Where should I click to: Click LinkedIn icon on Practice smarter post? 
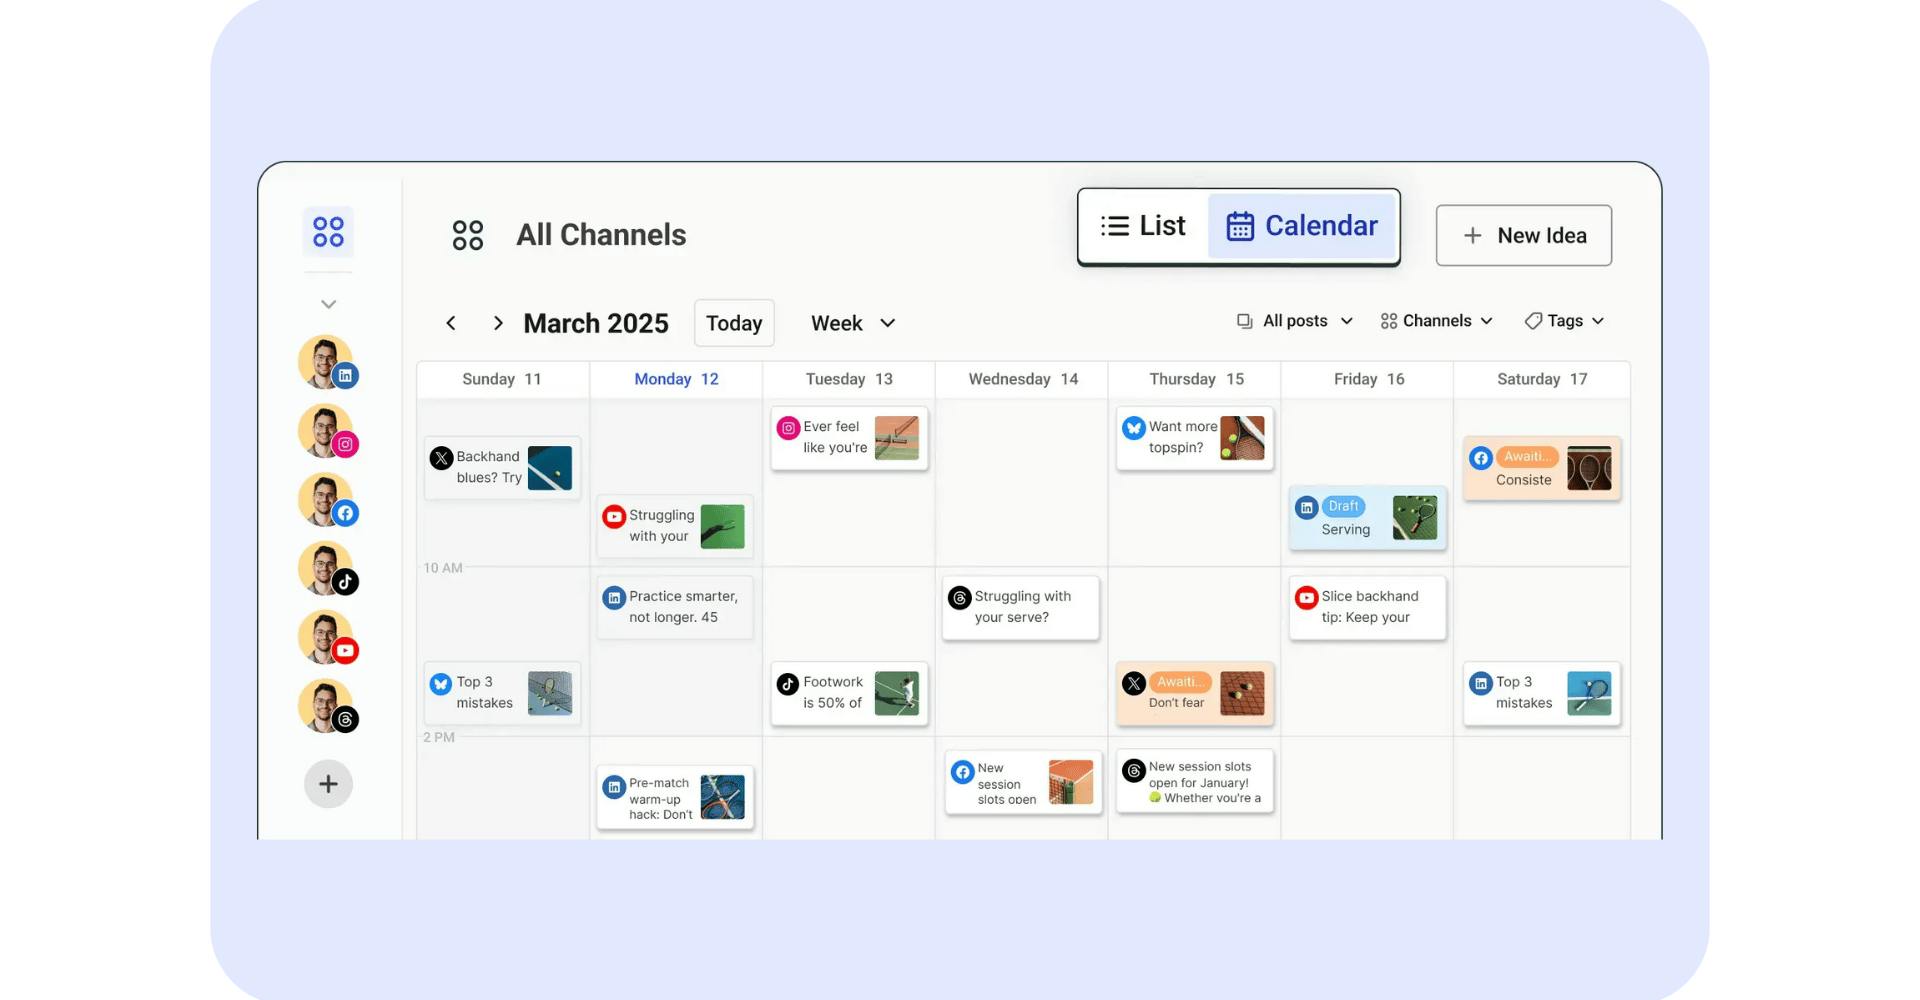pos(614,598)
